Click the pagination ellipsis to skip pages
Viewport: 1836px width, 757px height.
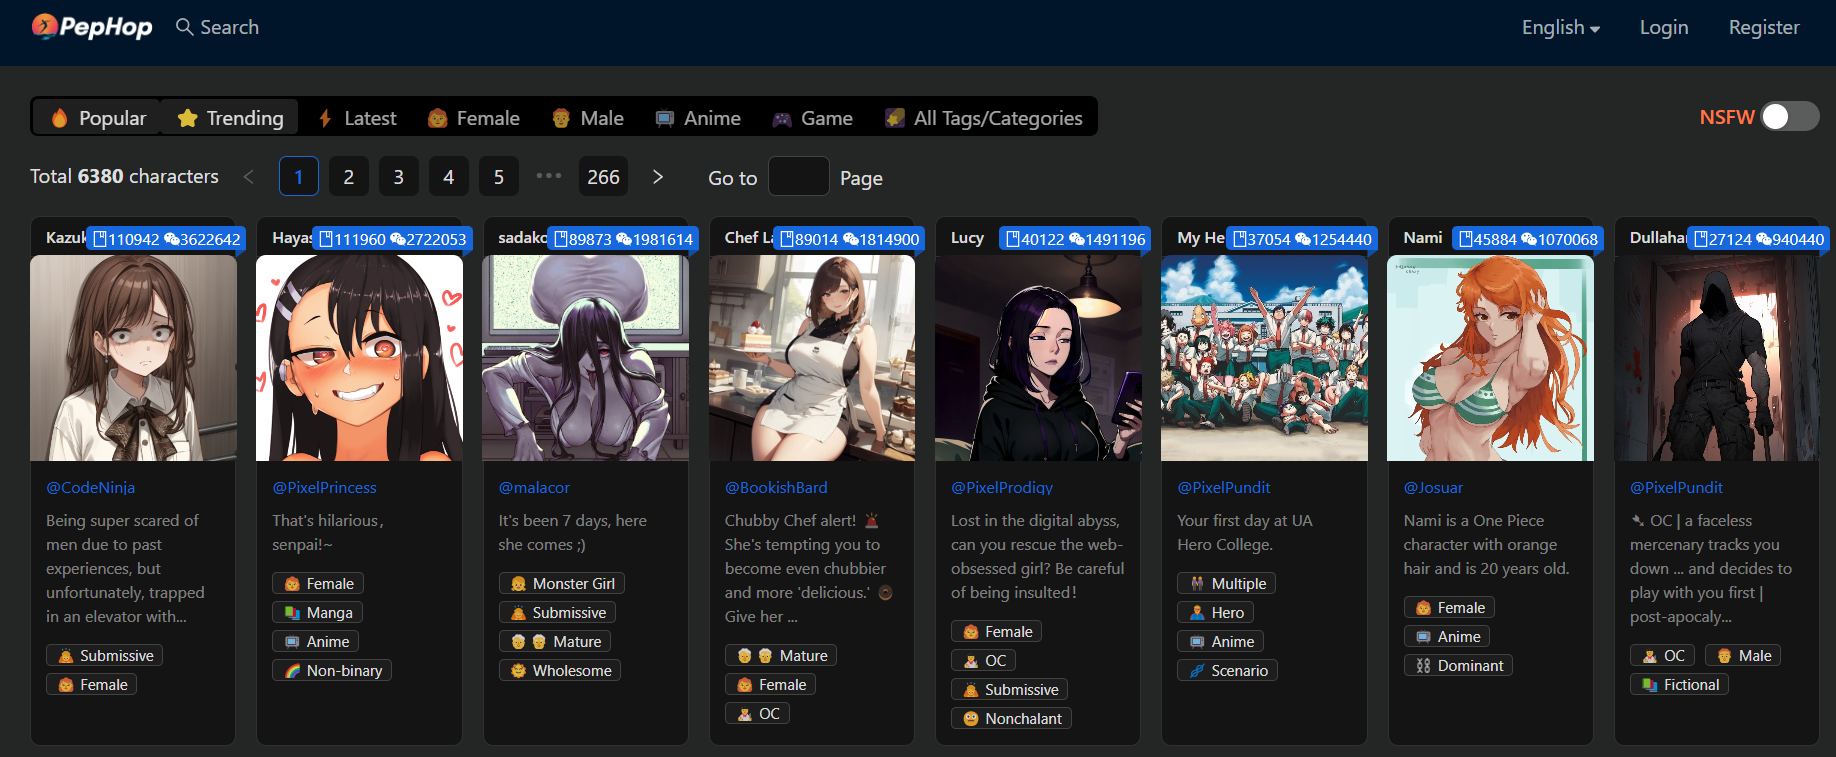click(549, 176)
